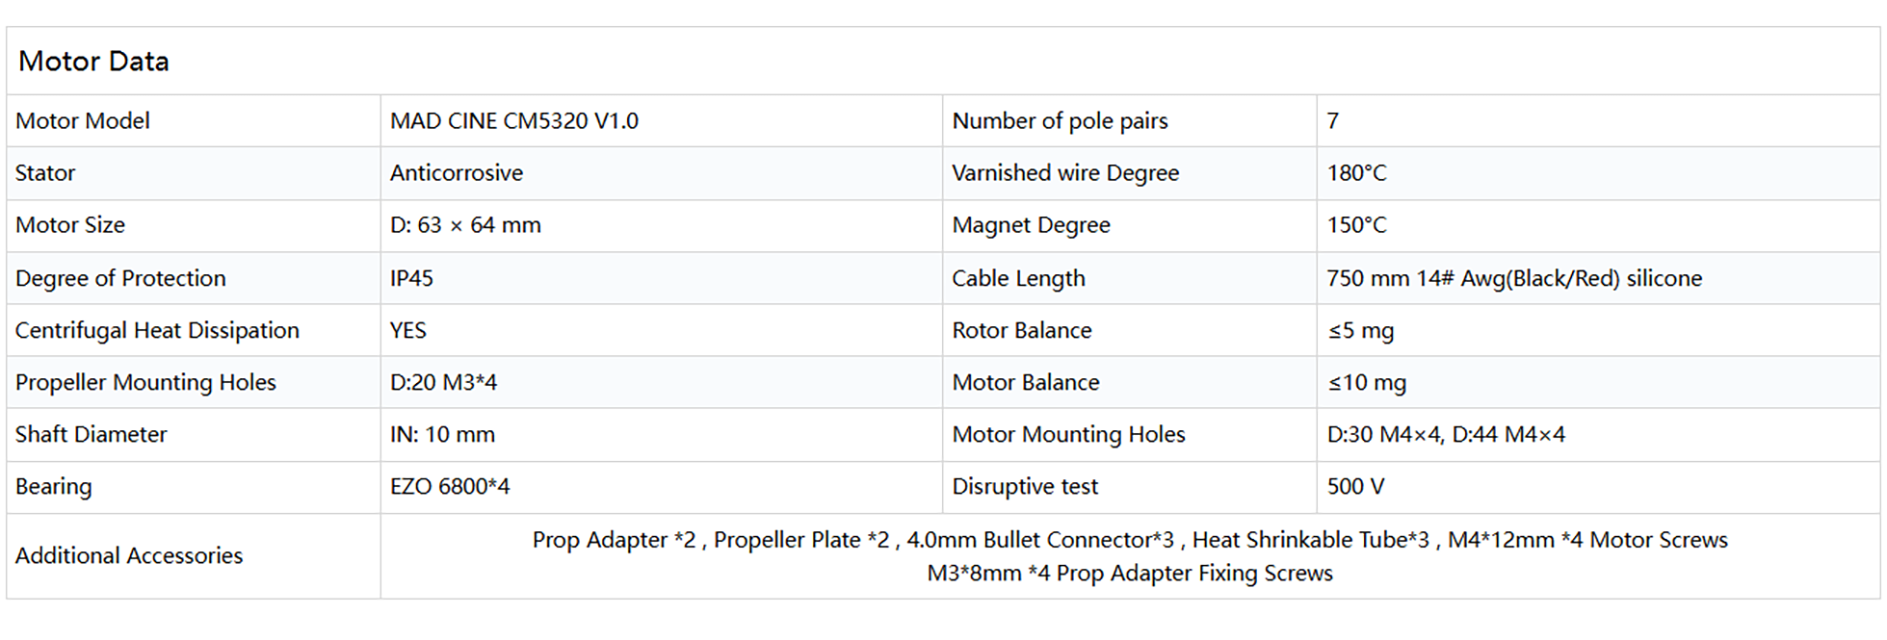This screenshot has height=640, width=1887.
Task: Select the D:20 M3*4 propeller holes value
Action: coord(443,382)
